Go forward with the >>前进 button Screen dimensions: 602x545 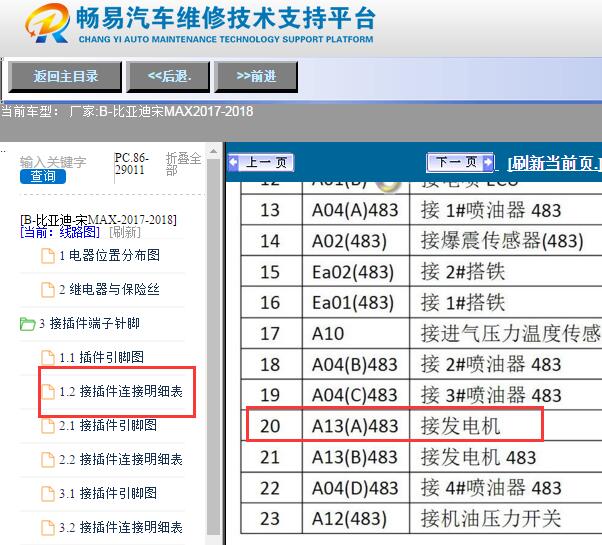tap(256, 76)
